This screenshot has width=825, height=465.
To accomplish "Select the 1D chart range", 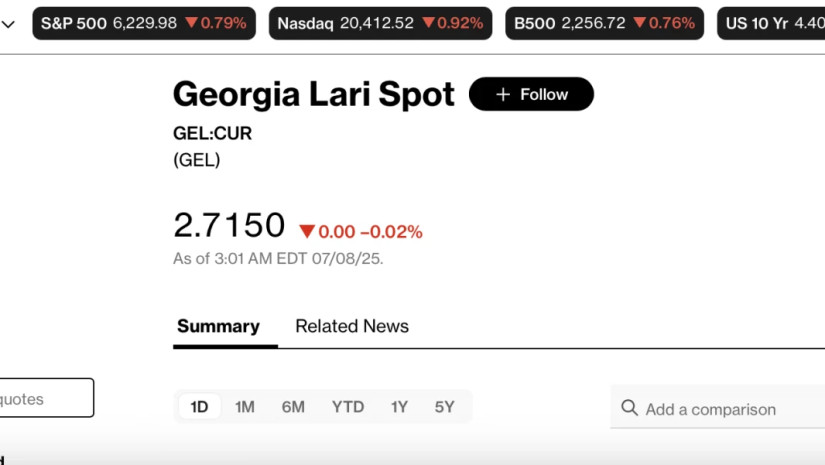I will (x=199, y=407).
